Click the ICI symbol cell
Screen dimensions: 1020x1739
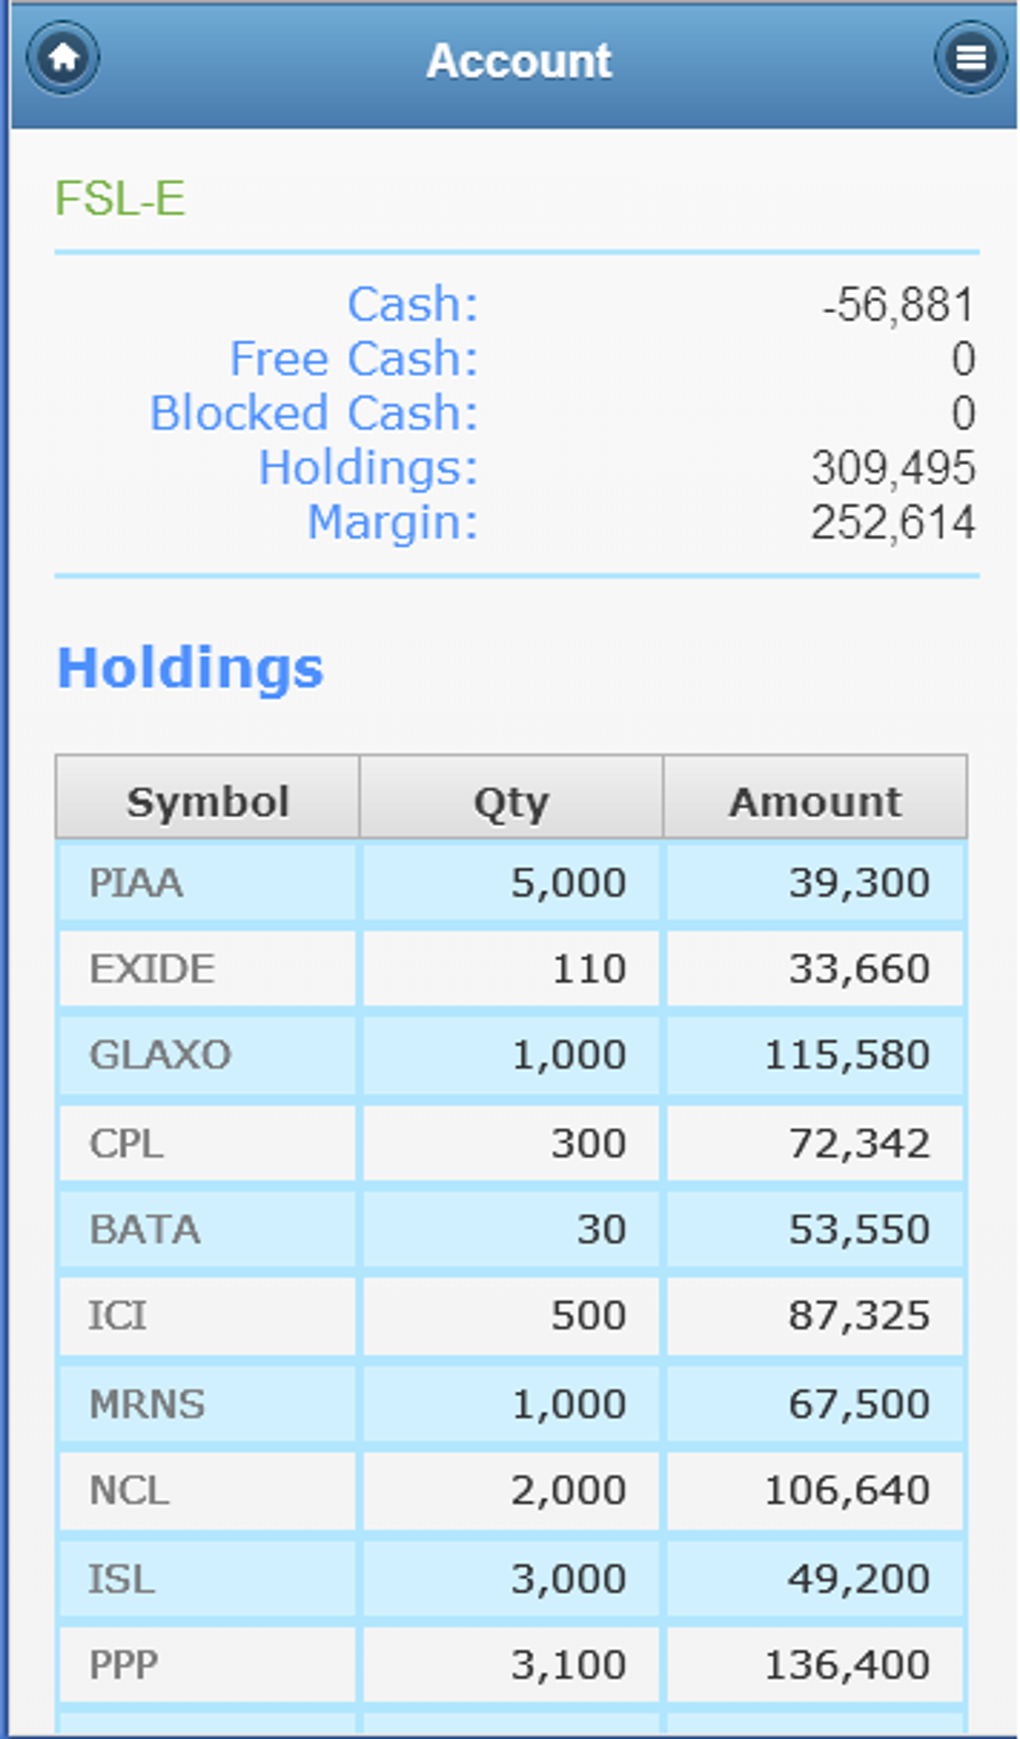pyautogui.click(x=118, y=1315)
